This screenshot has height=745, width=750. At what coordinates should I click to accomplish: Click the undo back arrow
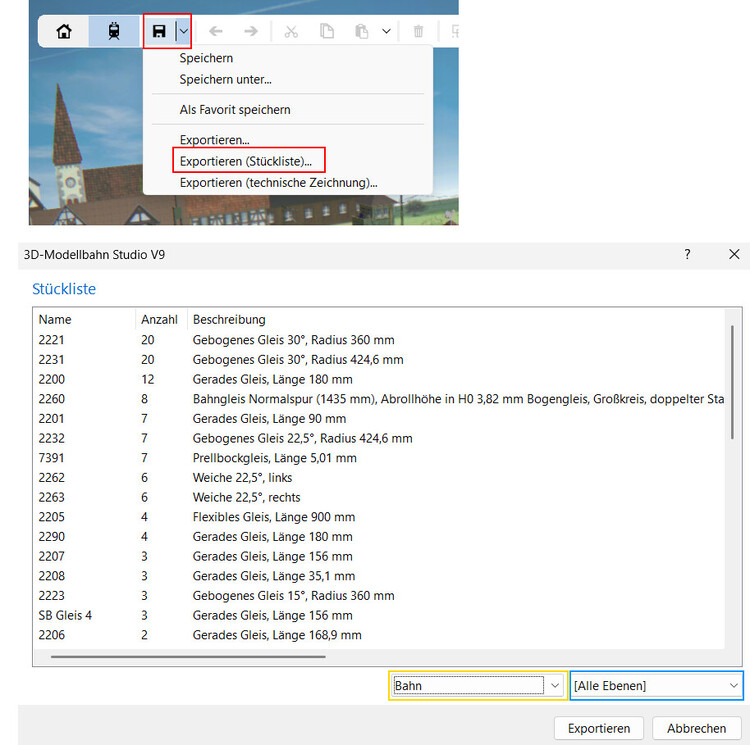[x=216, y=31]
